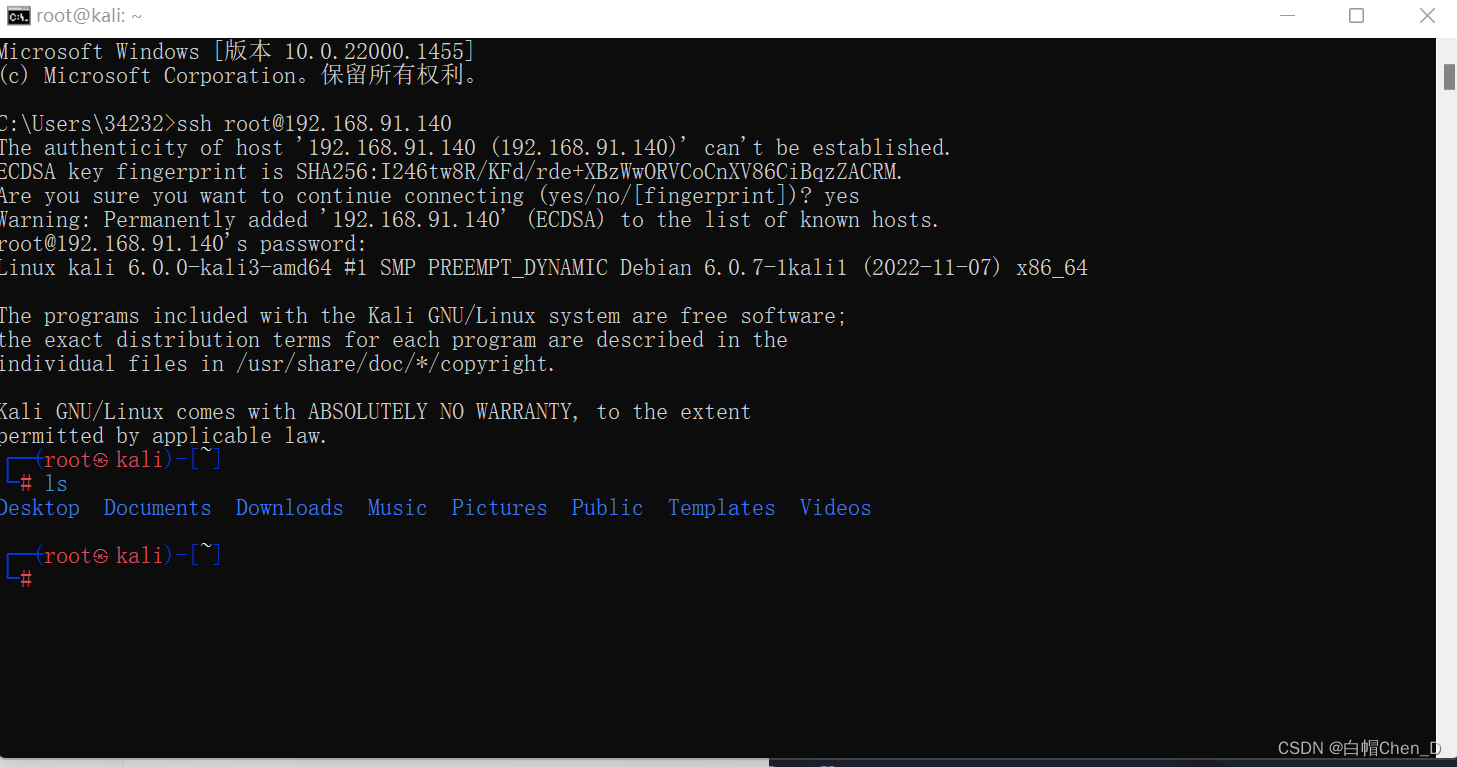Click the "Downloads" directory name in ls output
1457x767 pixels.
click(x=289, y=508)
